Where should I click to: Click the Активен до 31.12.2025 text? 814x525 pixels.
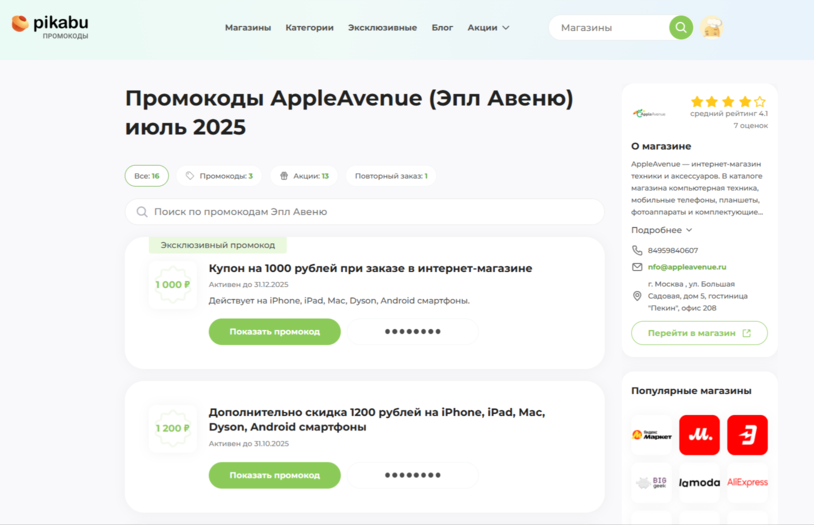[248, 285]
